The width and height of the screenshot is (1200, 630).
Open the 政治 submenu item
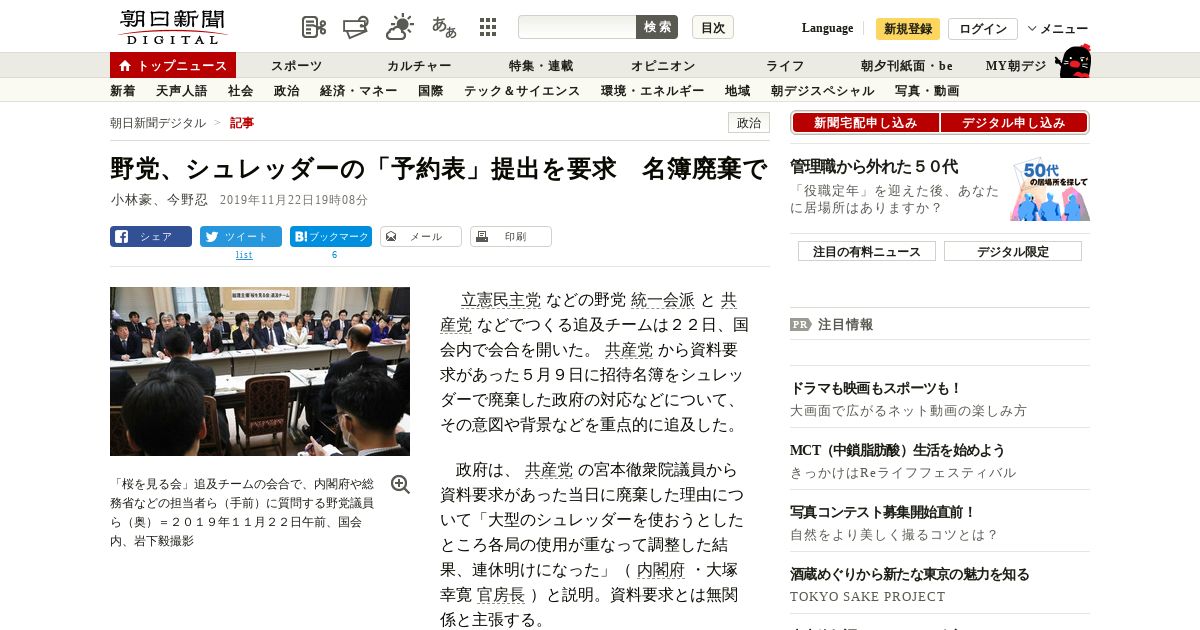(x=286, y=91)
